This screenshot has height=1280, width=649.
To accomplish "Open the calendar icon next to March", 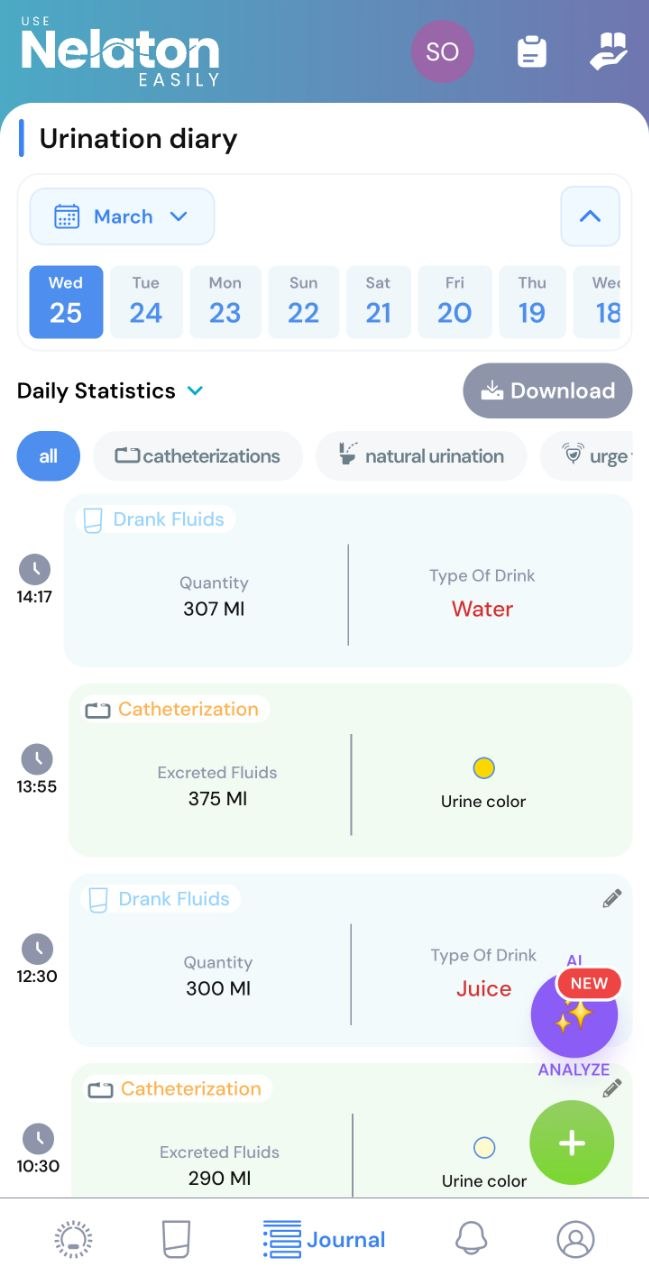I will [x=68, y=216].
